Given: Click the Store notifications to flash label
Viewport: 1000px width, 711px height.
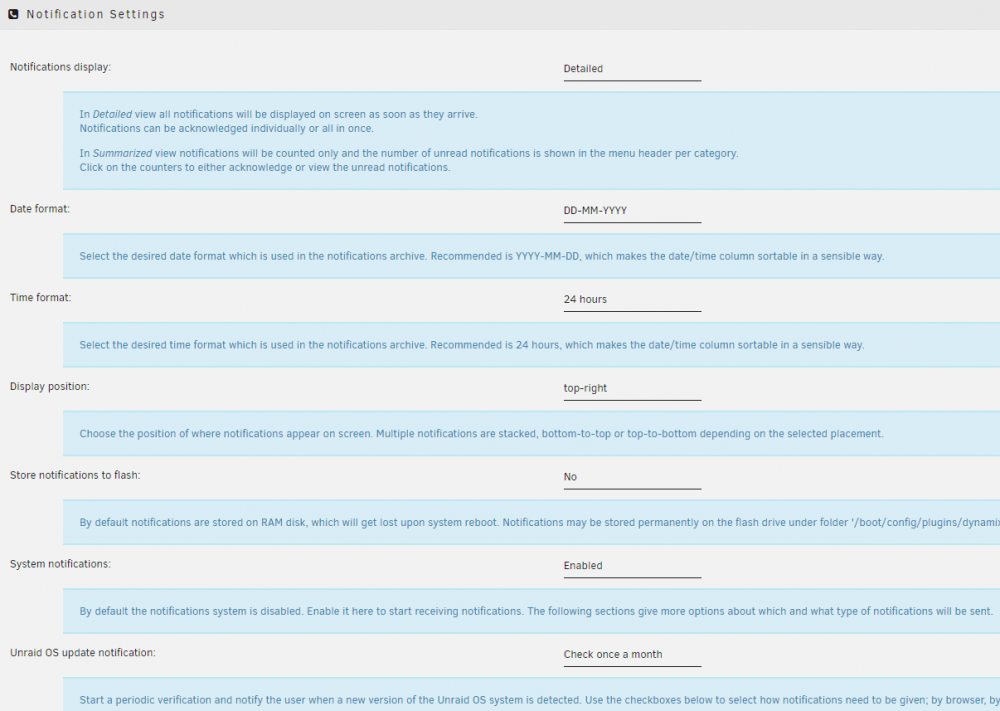Looking at the screenshot, I should (x=75, y=475).
